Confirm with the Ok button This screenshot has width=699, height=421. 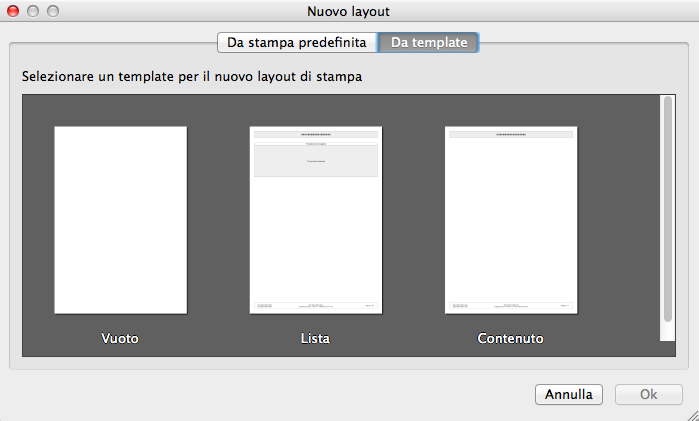point(648,394)
